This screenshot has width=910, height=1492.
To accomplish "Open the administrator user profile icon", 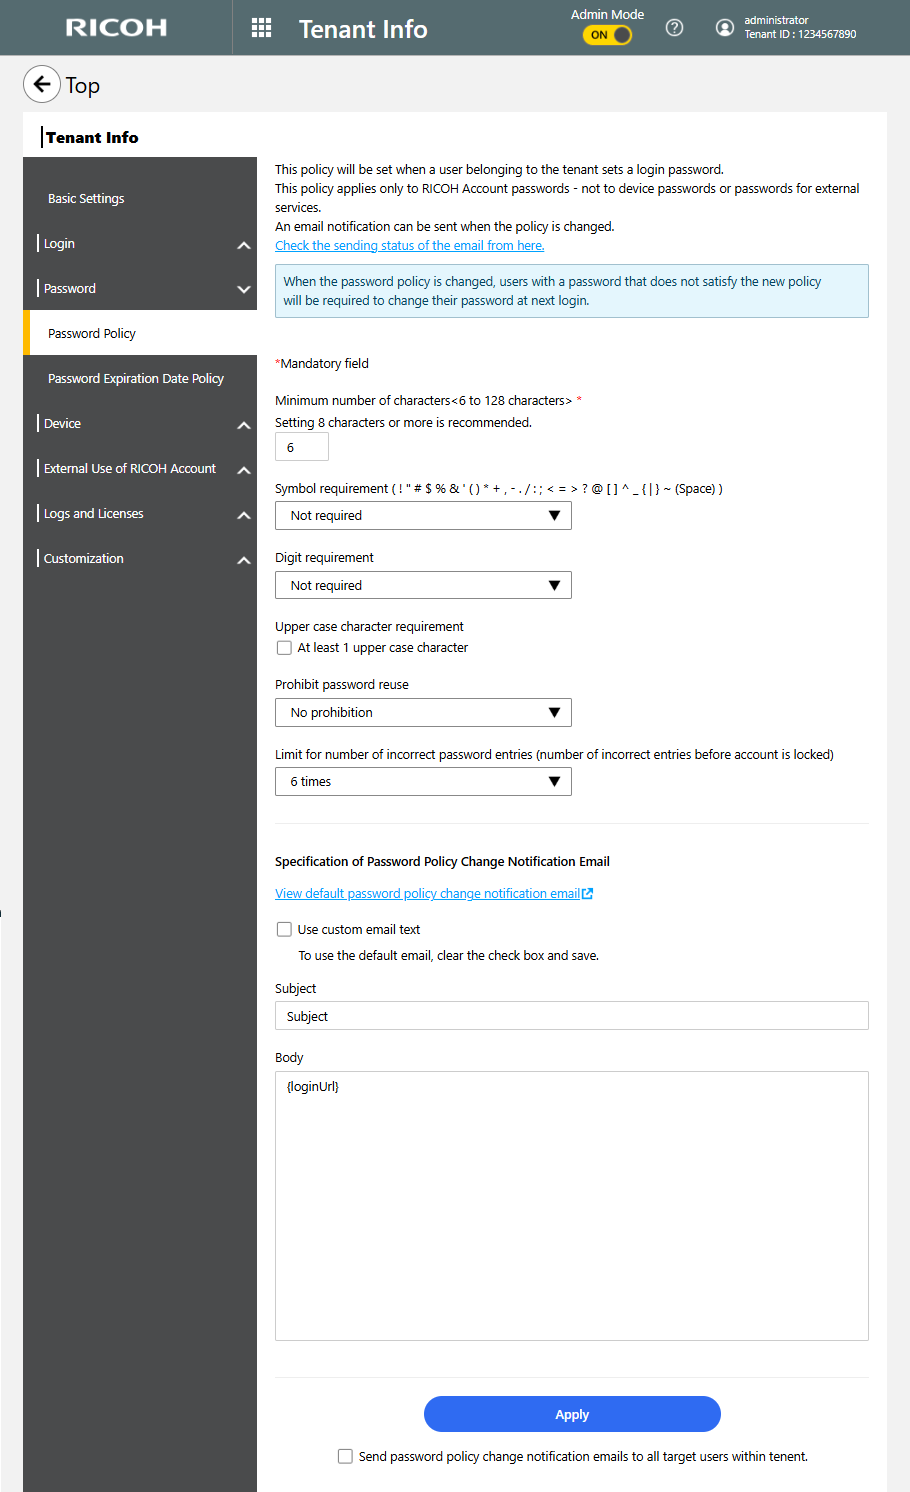I will point(725,28).
